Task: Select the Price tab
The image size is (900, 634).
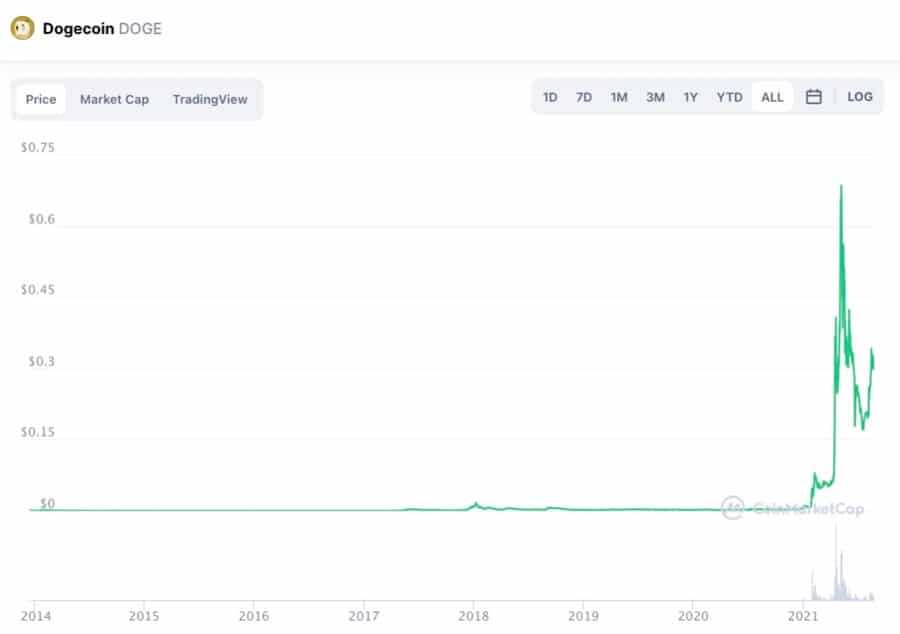Action: pos(40,99)
